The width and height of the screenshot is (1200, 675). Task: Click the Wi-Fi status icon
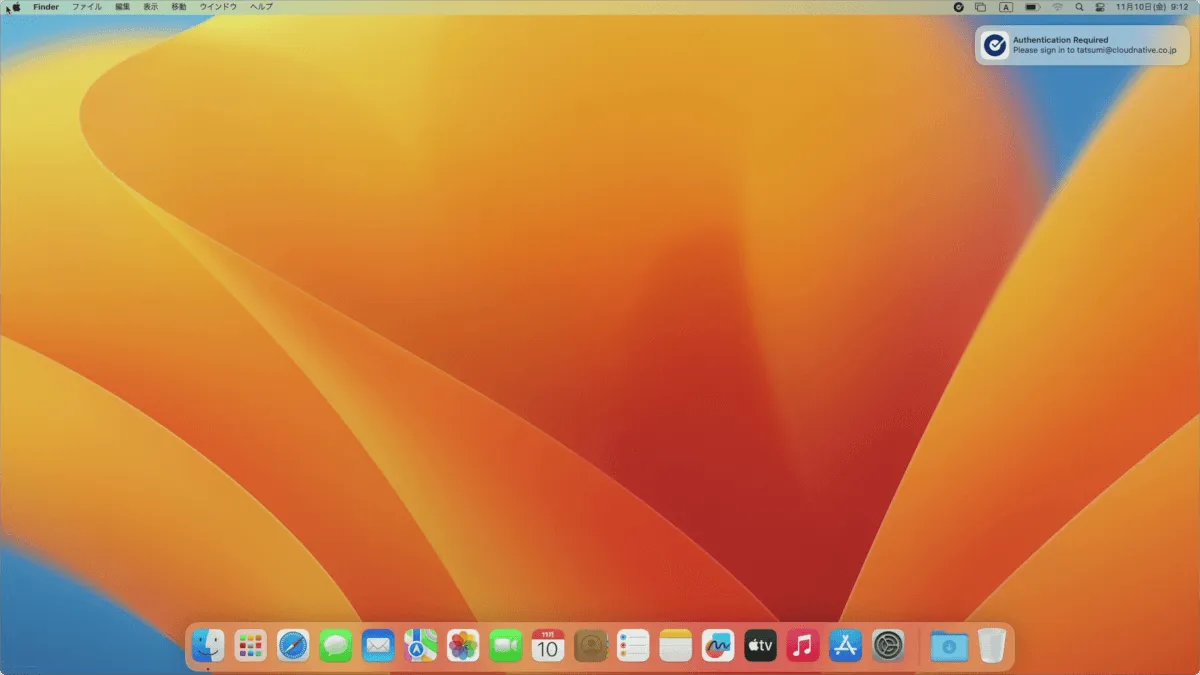click(1057, 7)
